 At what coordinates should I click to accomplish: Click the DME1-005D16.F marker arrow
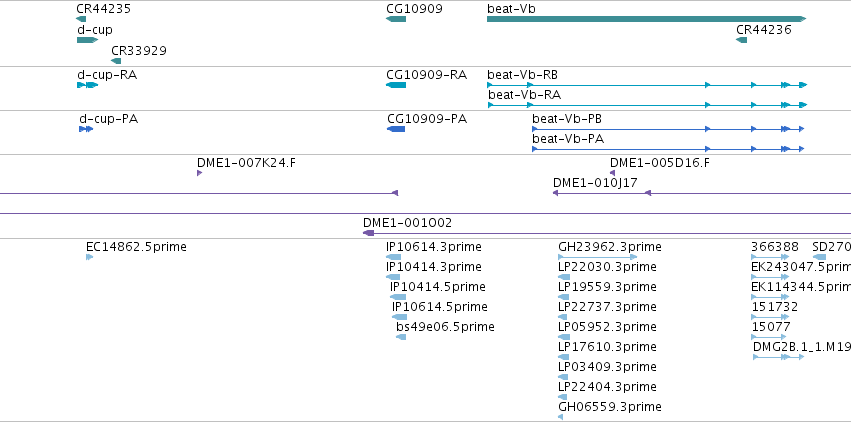click(612, 173)
